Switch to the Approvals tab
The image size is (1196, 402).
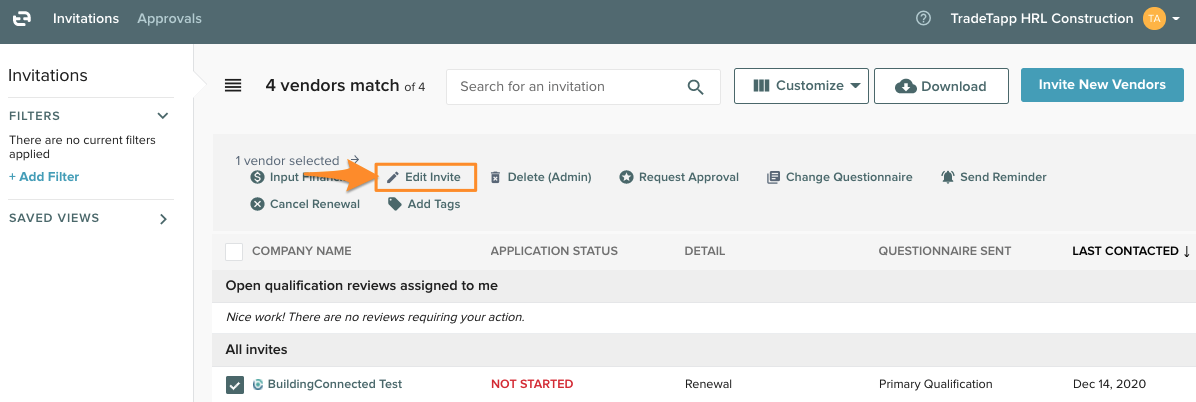(x=169, y=19)
